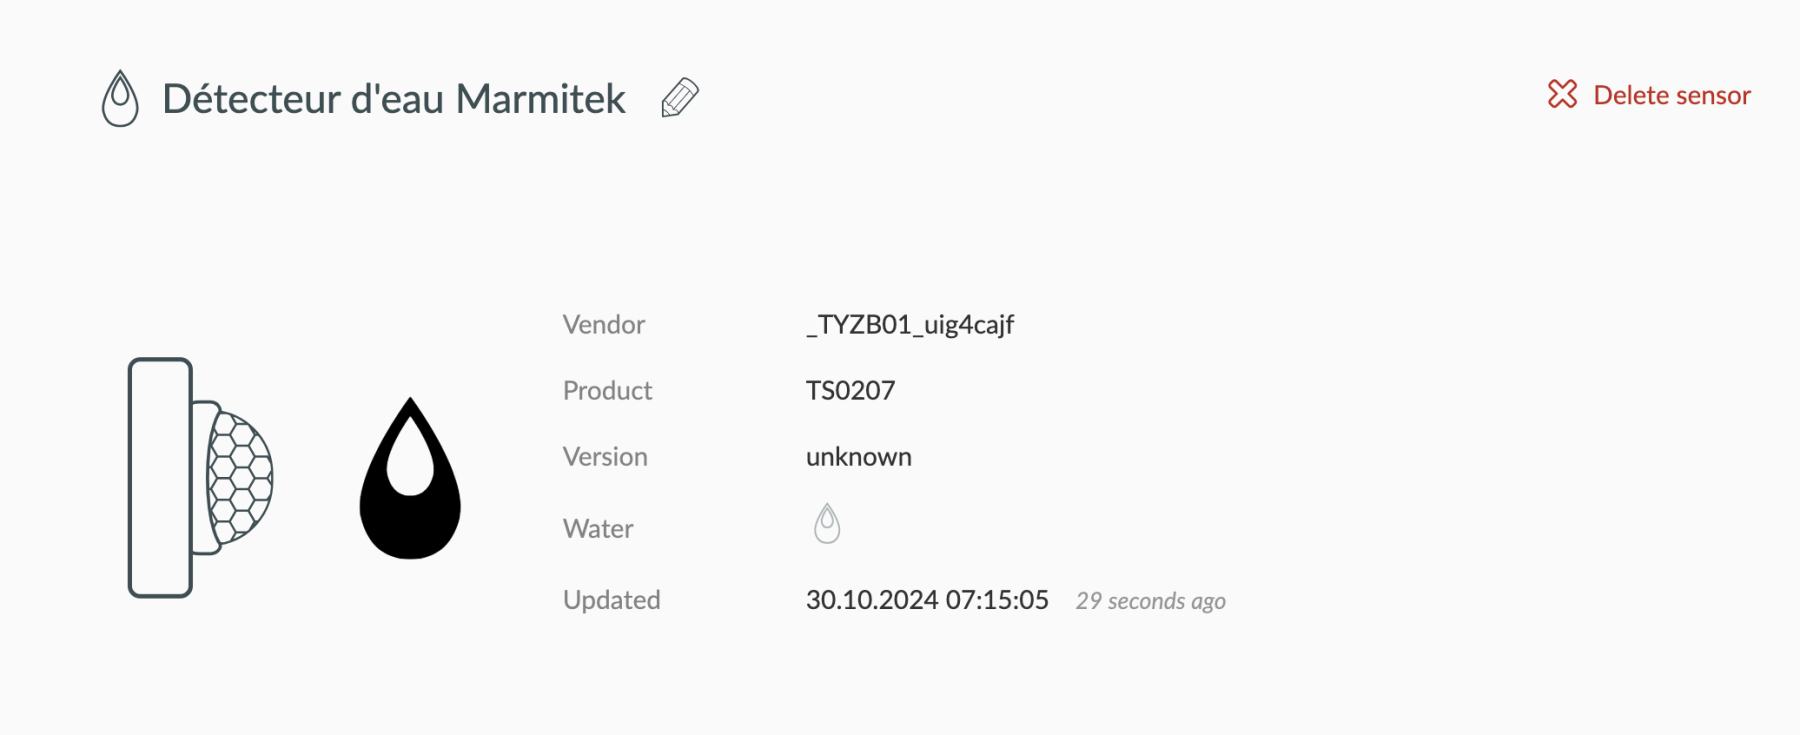Click the red X delete icon
The width and height of the screenshot is (1800, 735).
click(1562, 94)
